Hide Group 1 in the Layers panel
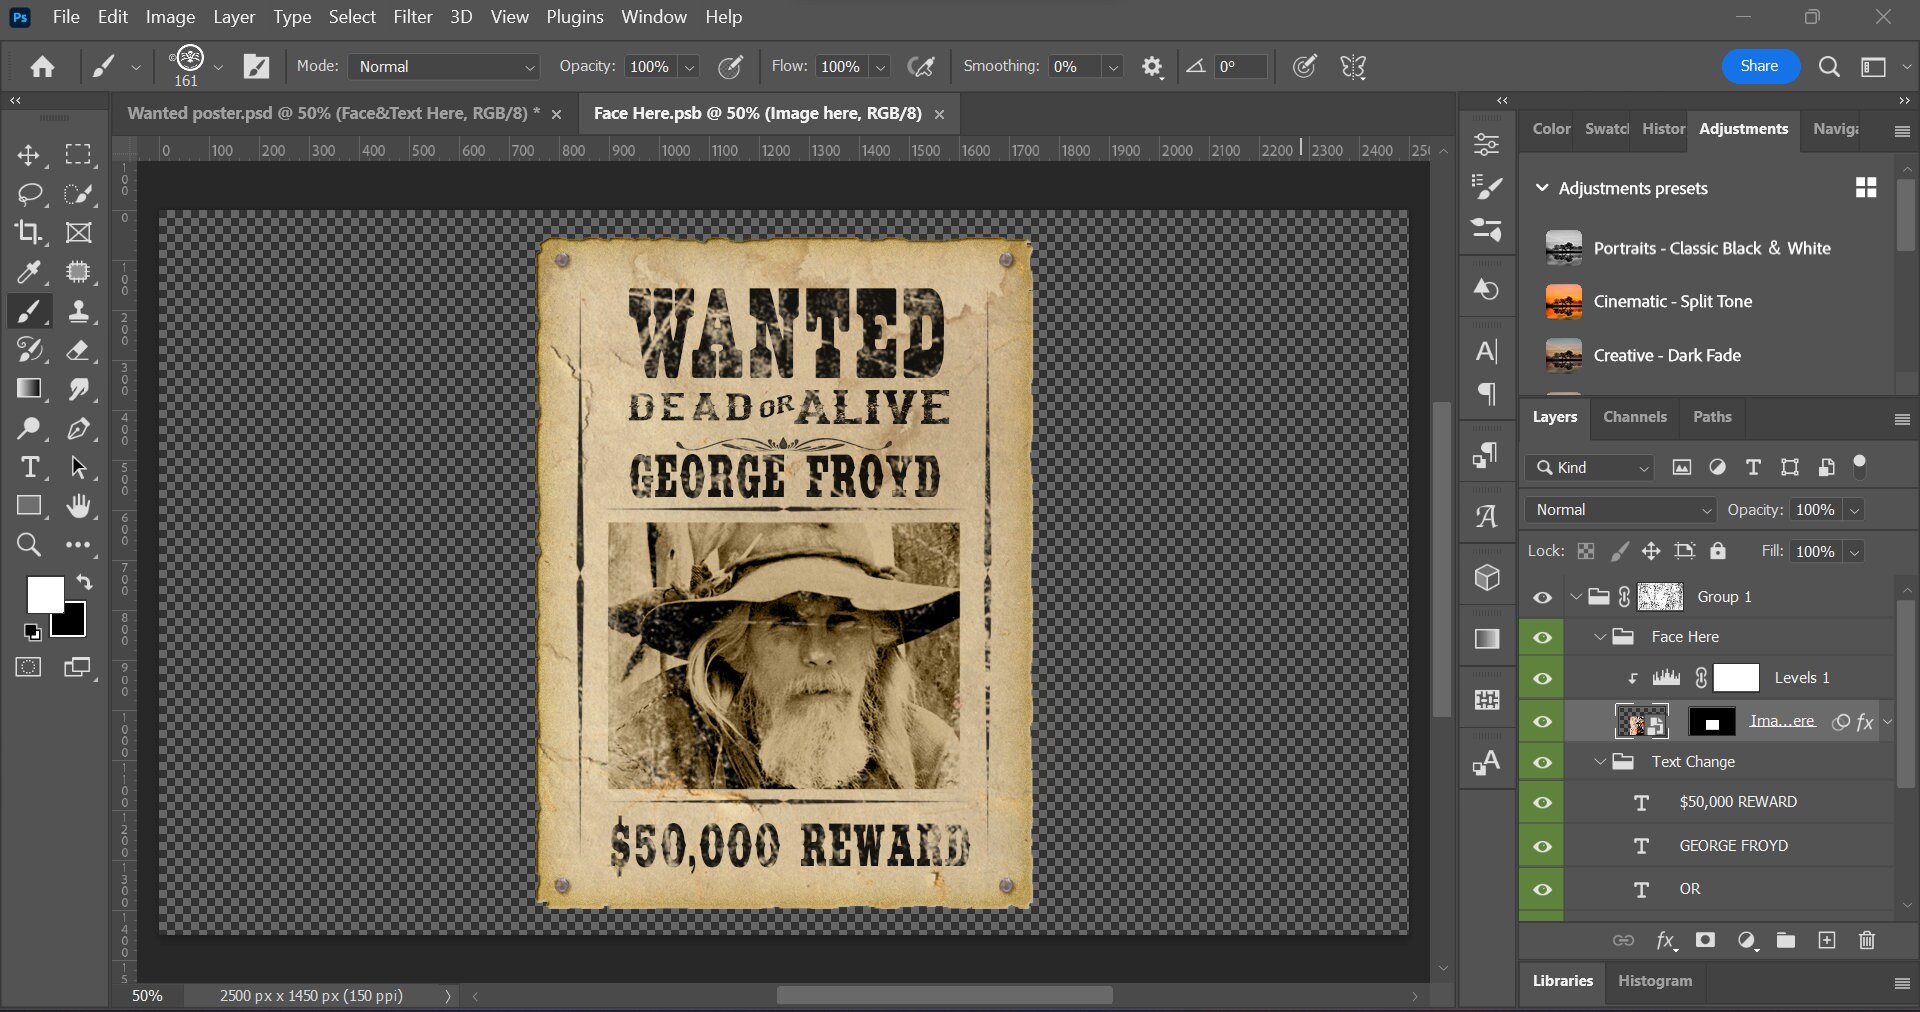 1542,597
